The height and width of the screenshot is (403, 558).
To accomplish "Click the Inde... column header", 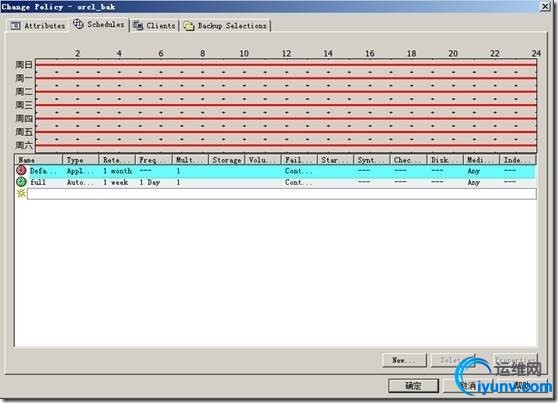I will tap(518, 160).
